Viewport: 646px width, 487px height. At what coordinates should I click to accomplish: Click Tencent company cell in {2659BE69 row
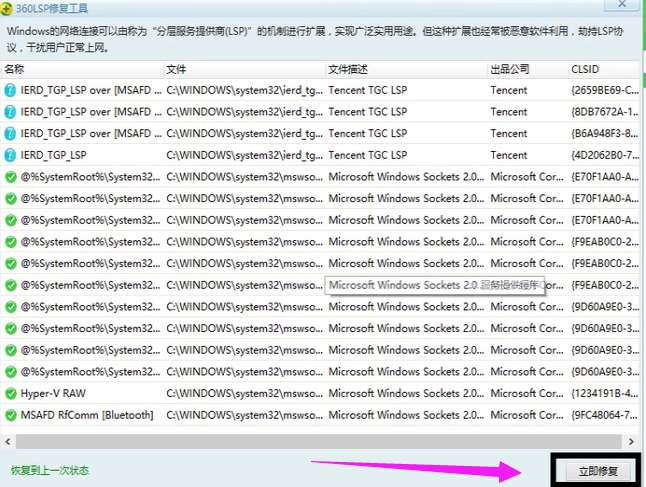coord(509,90)
